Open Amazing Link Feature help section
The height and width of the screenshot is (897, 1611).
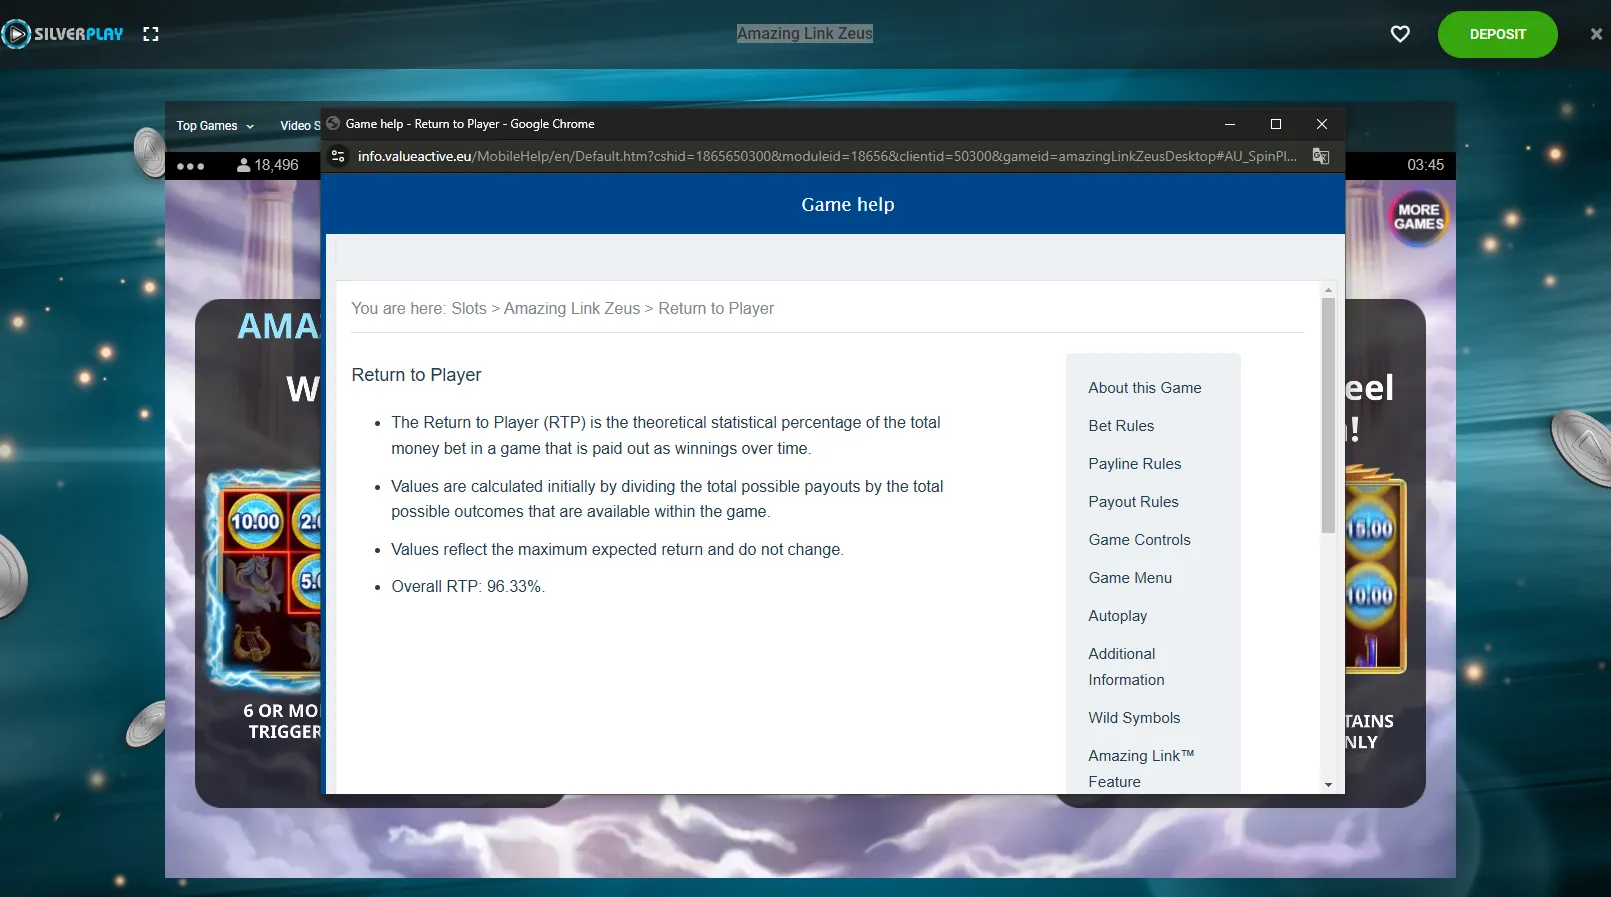tap(1141, 769)
